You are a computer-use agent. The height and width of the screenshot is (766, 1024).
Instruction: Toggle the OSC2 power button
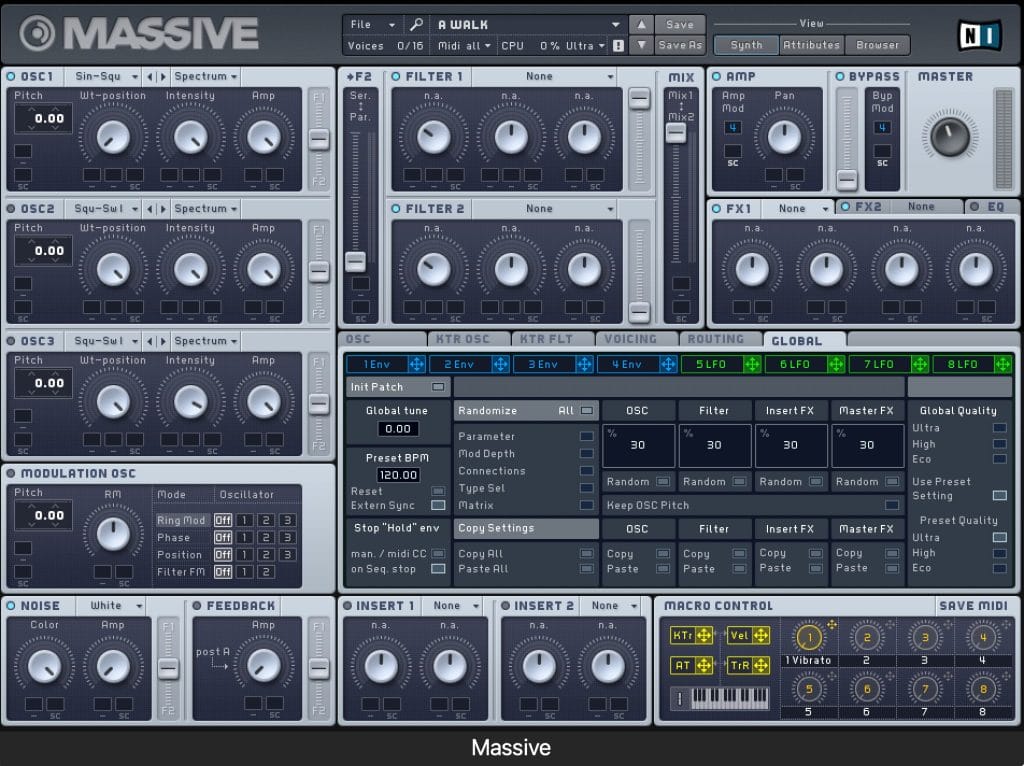click(x=11, y=209)
